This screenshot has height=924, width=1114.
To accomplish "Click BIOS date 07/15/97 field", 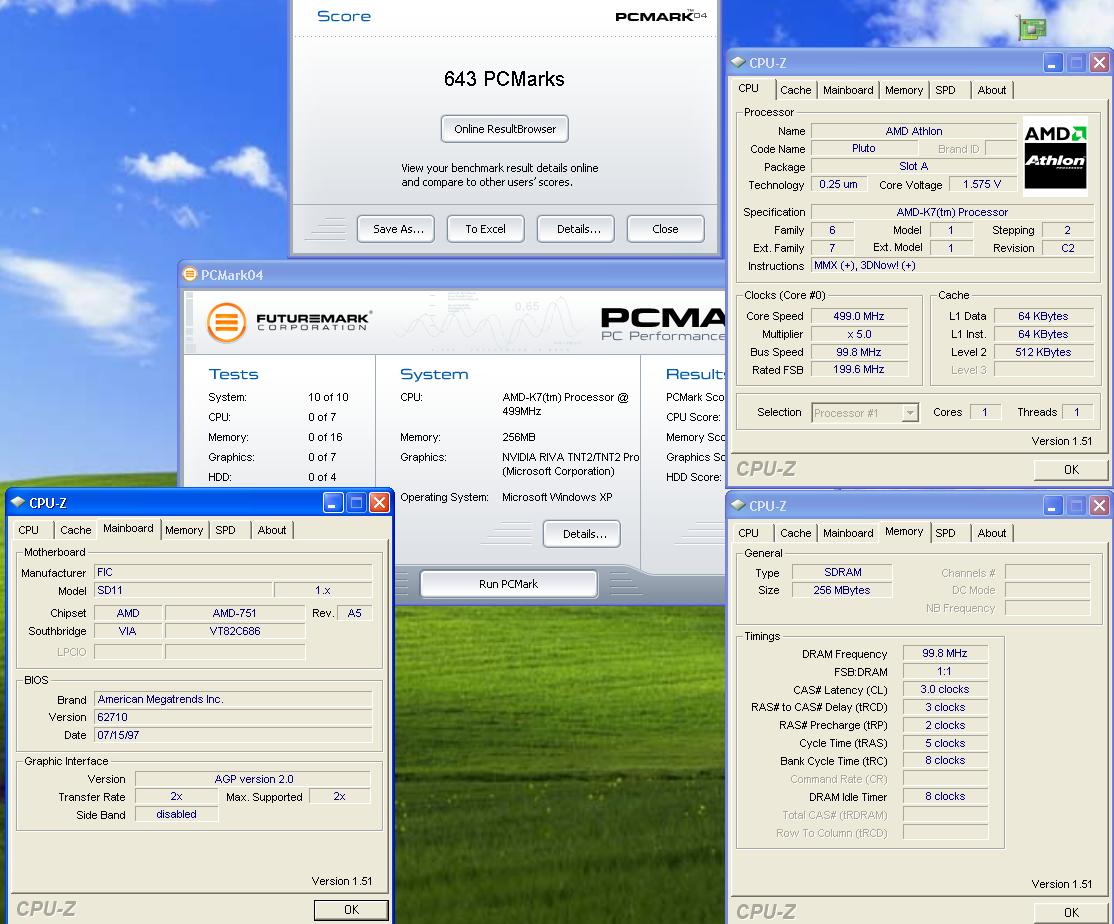I will pos(233,735).
